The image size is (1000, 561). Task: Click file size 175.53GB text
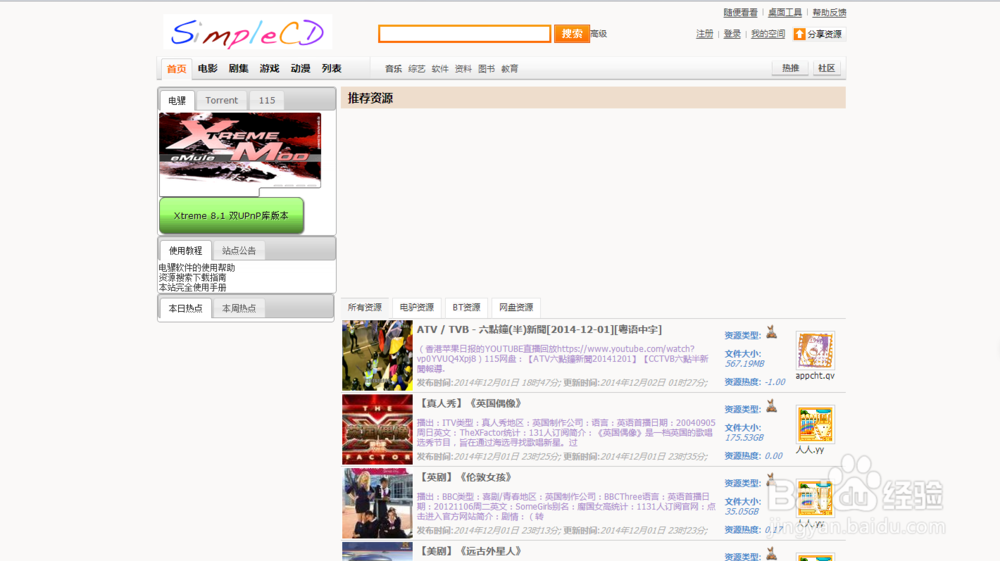point(744,437)
